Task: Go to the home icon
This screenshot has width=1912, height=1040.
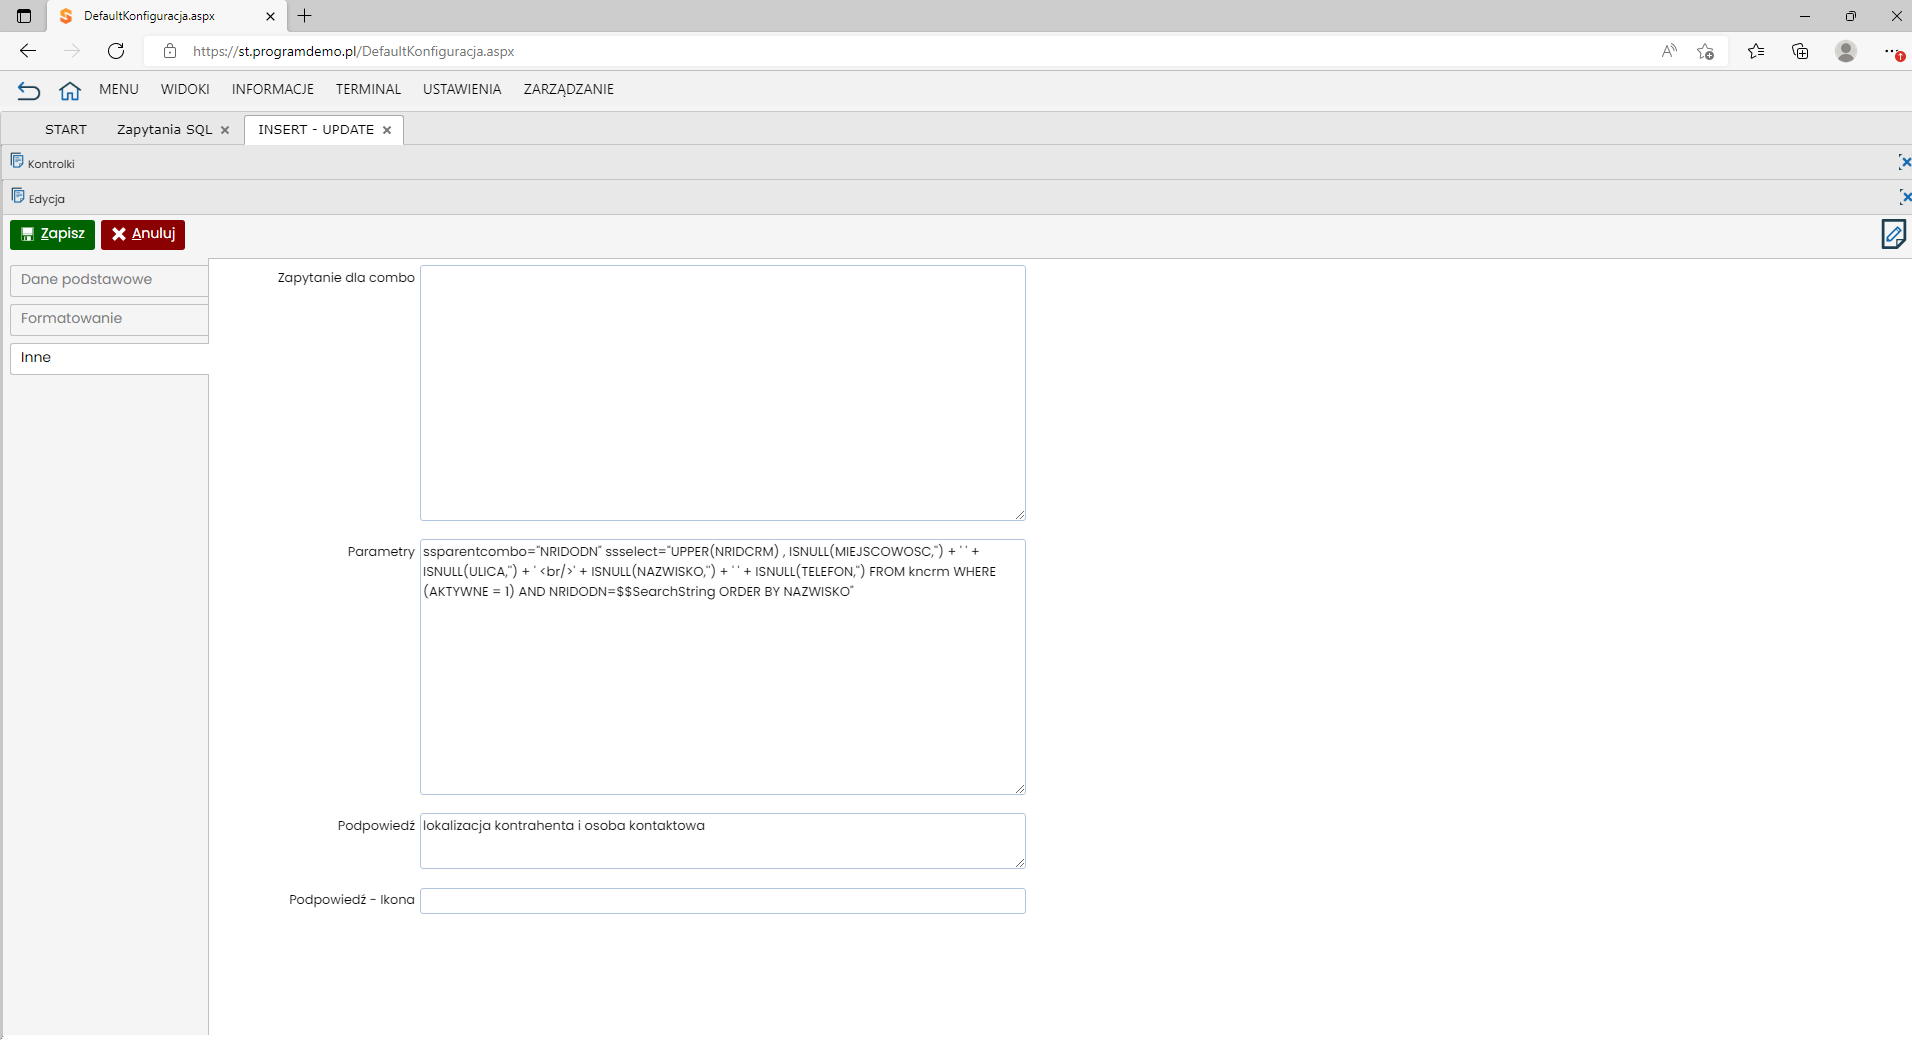Action: [70, 91]
